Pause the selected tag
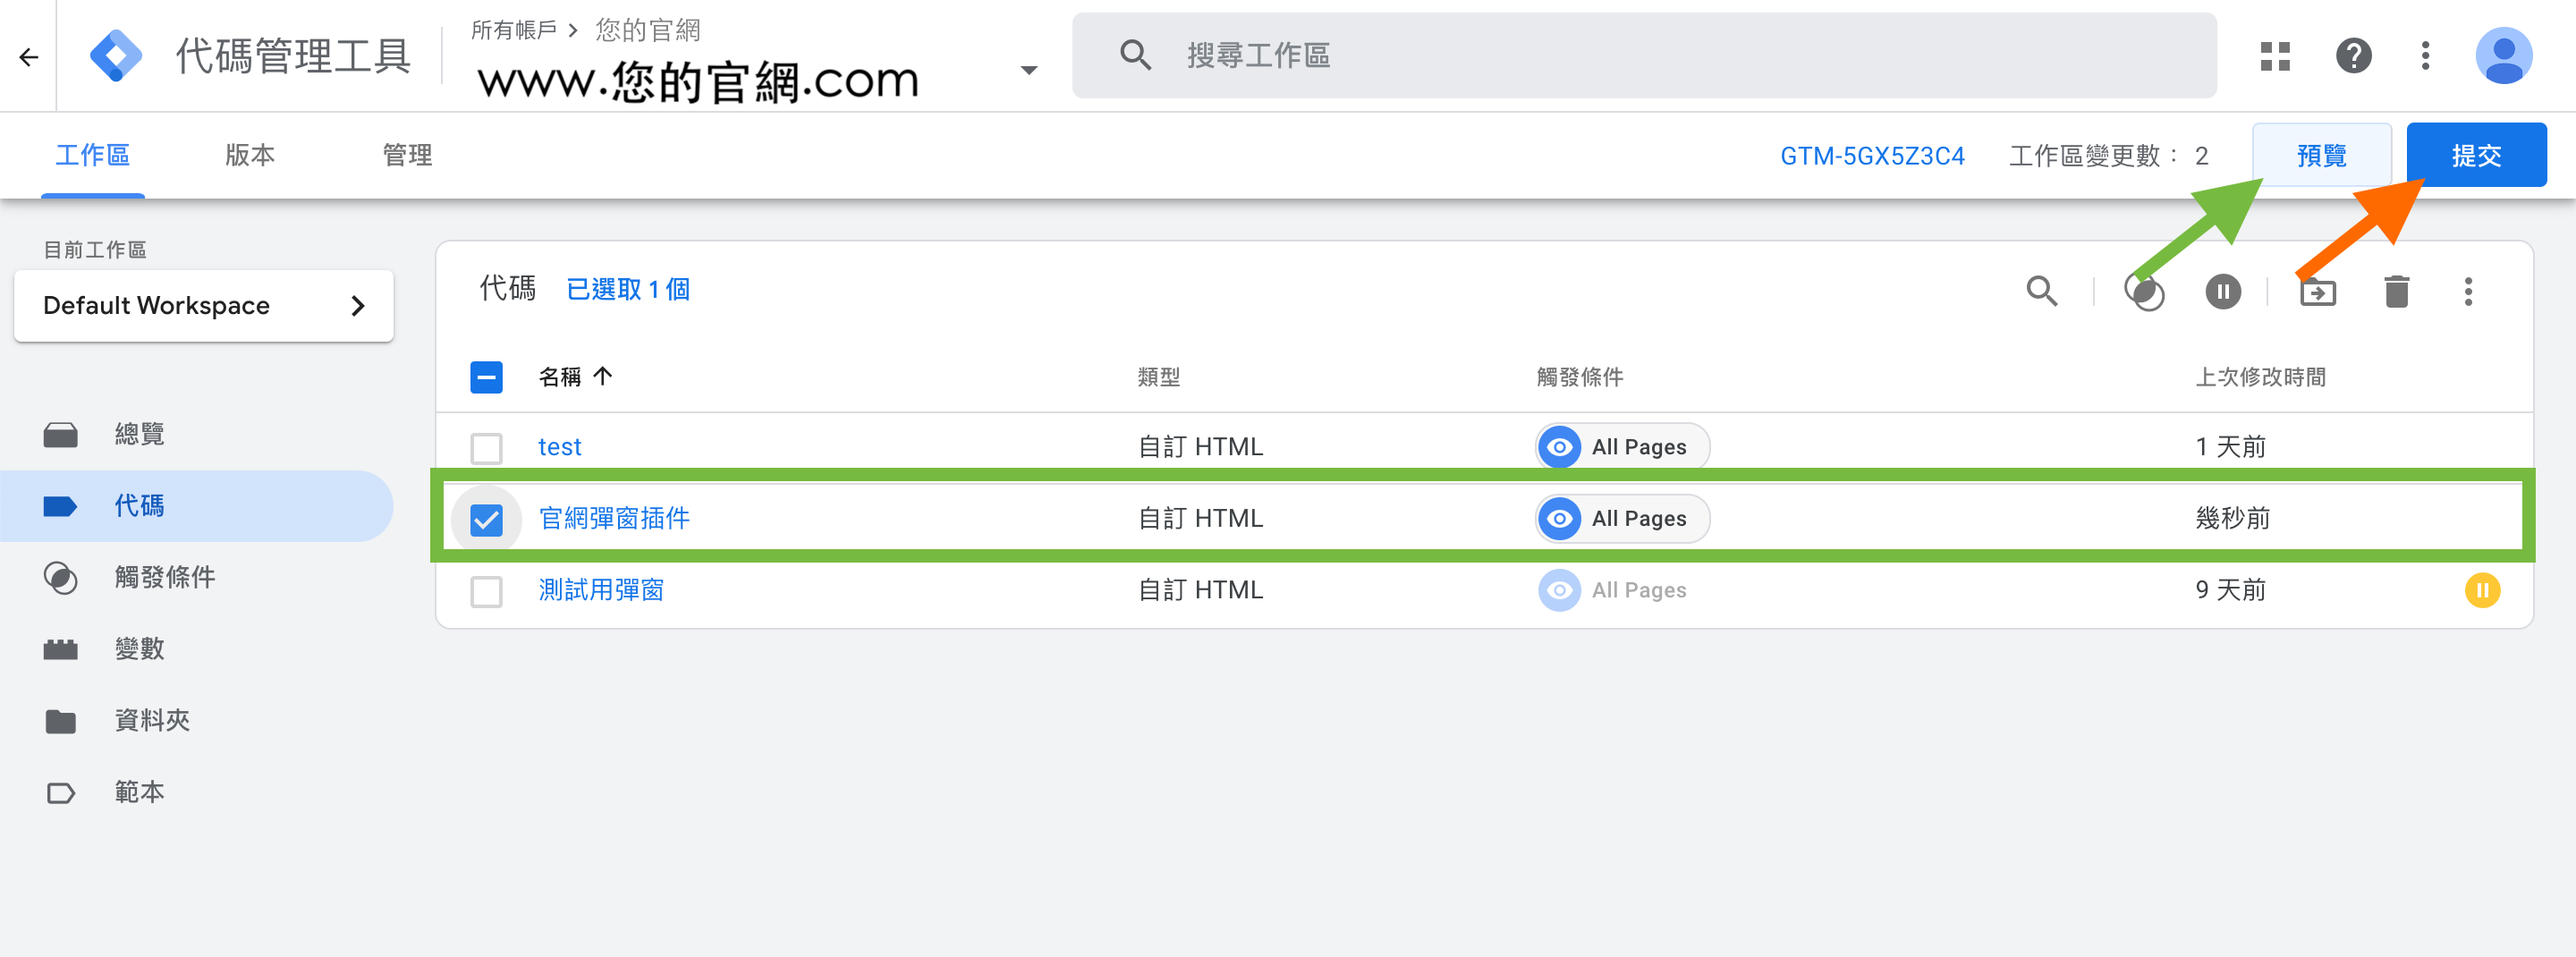This screenshot has height=957, width=2576. [x=2222, y=292]
